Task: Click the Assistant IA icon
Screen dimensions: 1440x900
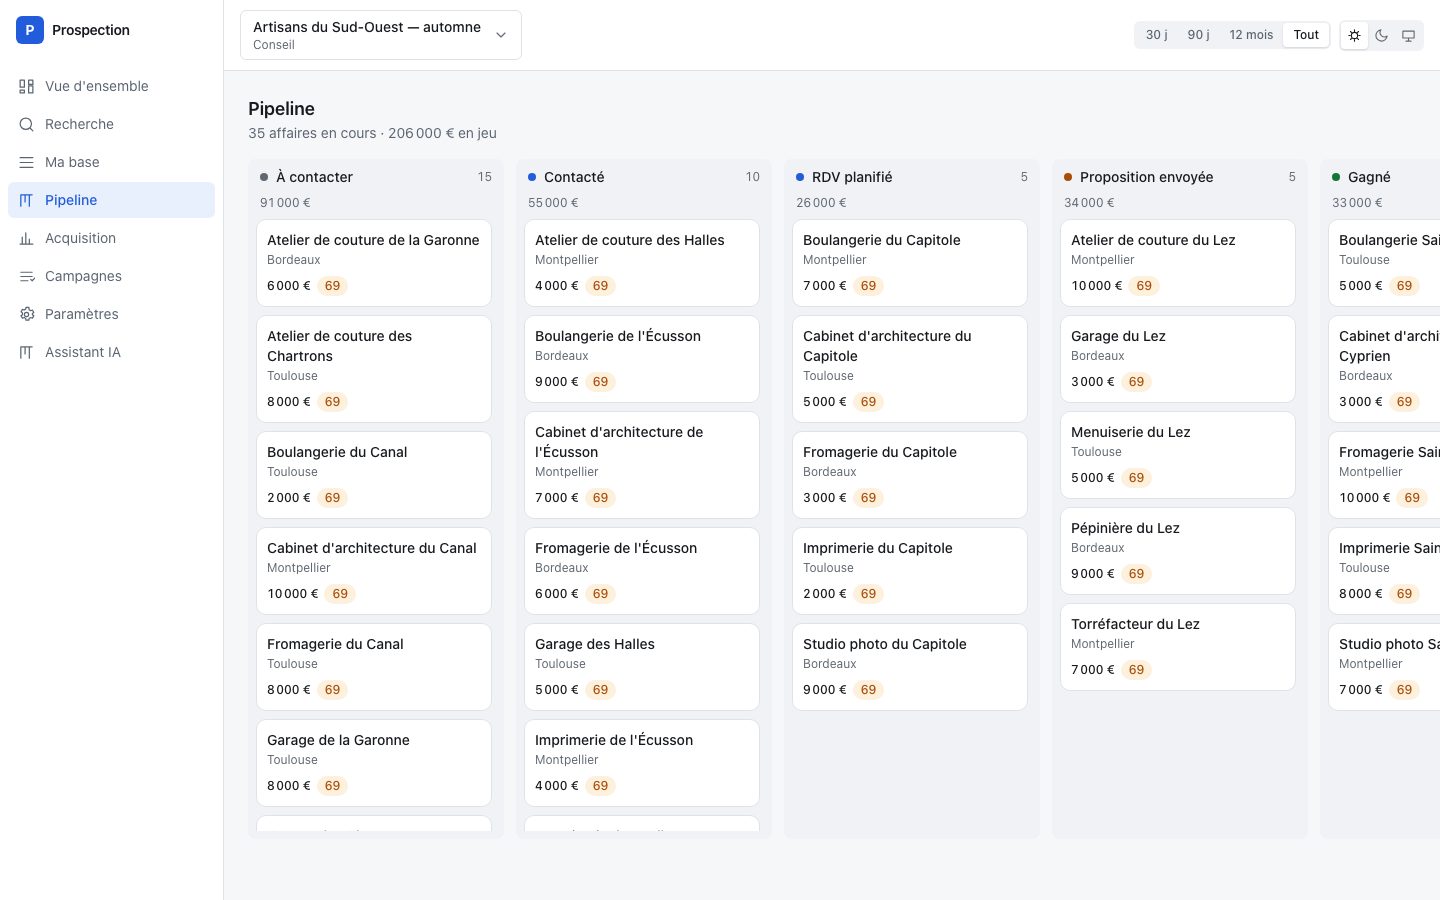Action: tap(27, 352)
